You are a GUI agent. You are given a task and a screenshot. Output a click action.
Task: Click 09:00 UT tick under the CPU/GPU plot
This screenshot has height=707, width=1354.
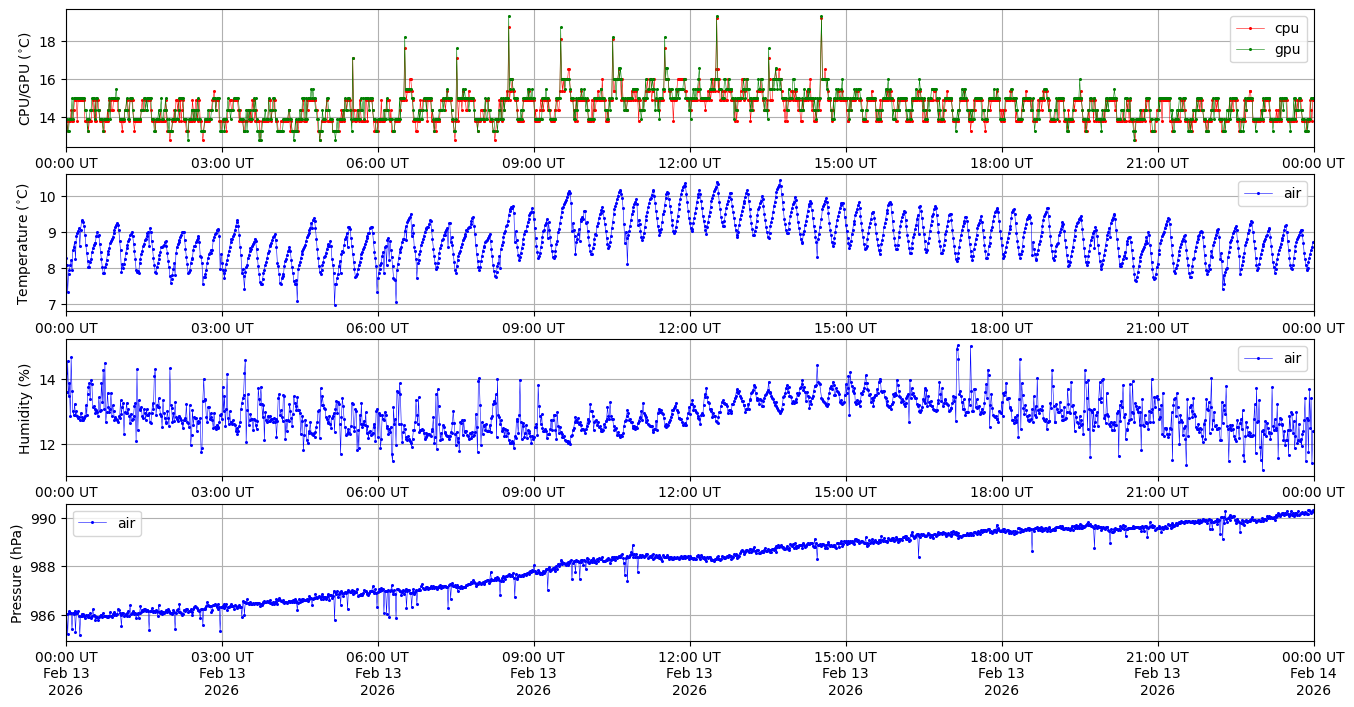coord(533,163)
